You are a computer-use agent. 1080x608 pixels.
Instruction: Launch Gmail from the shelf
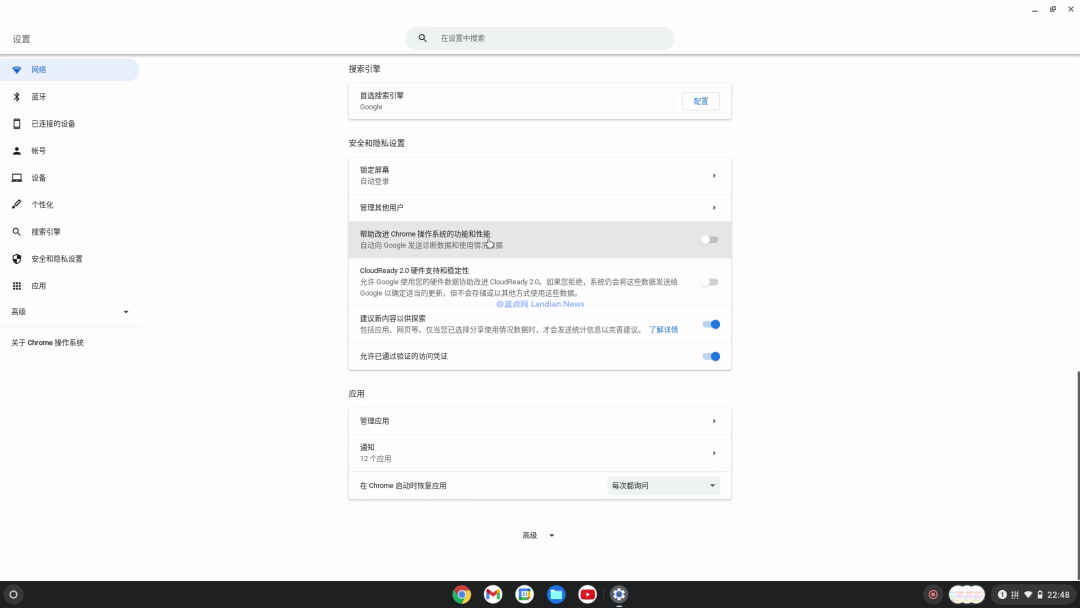coord(492,593)
